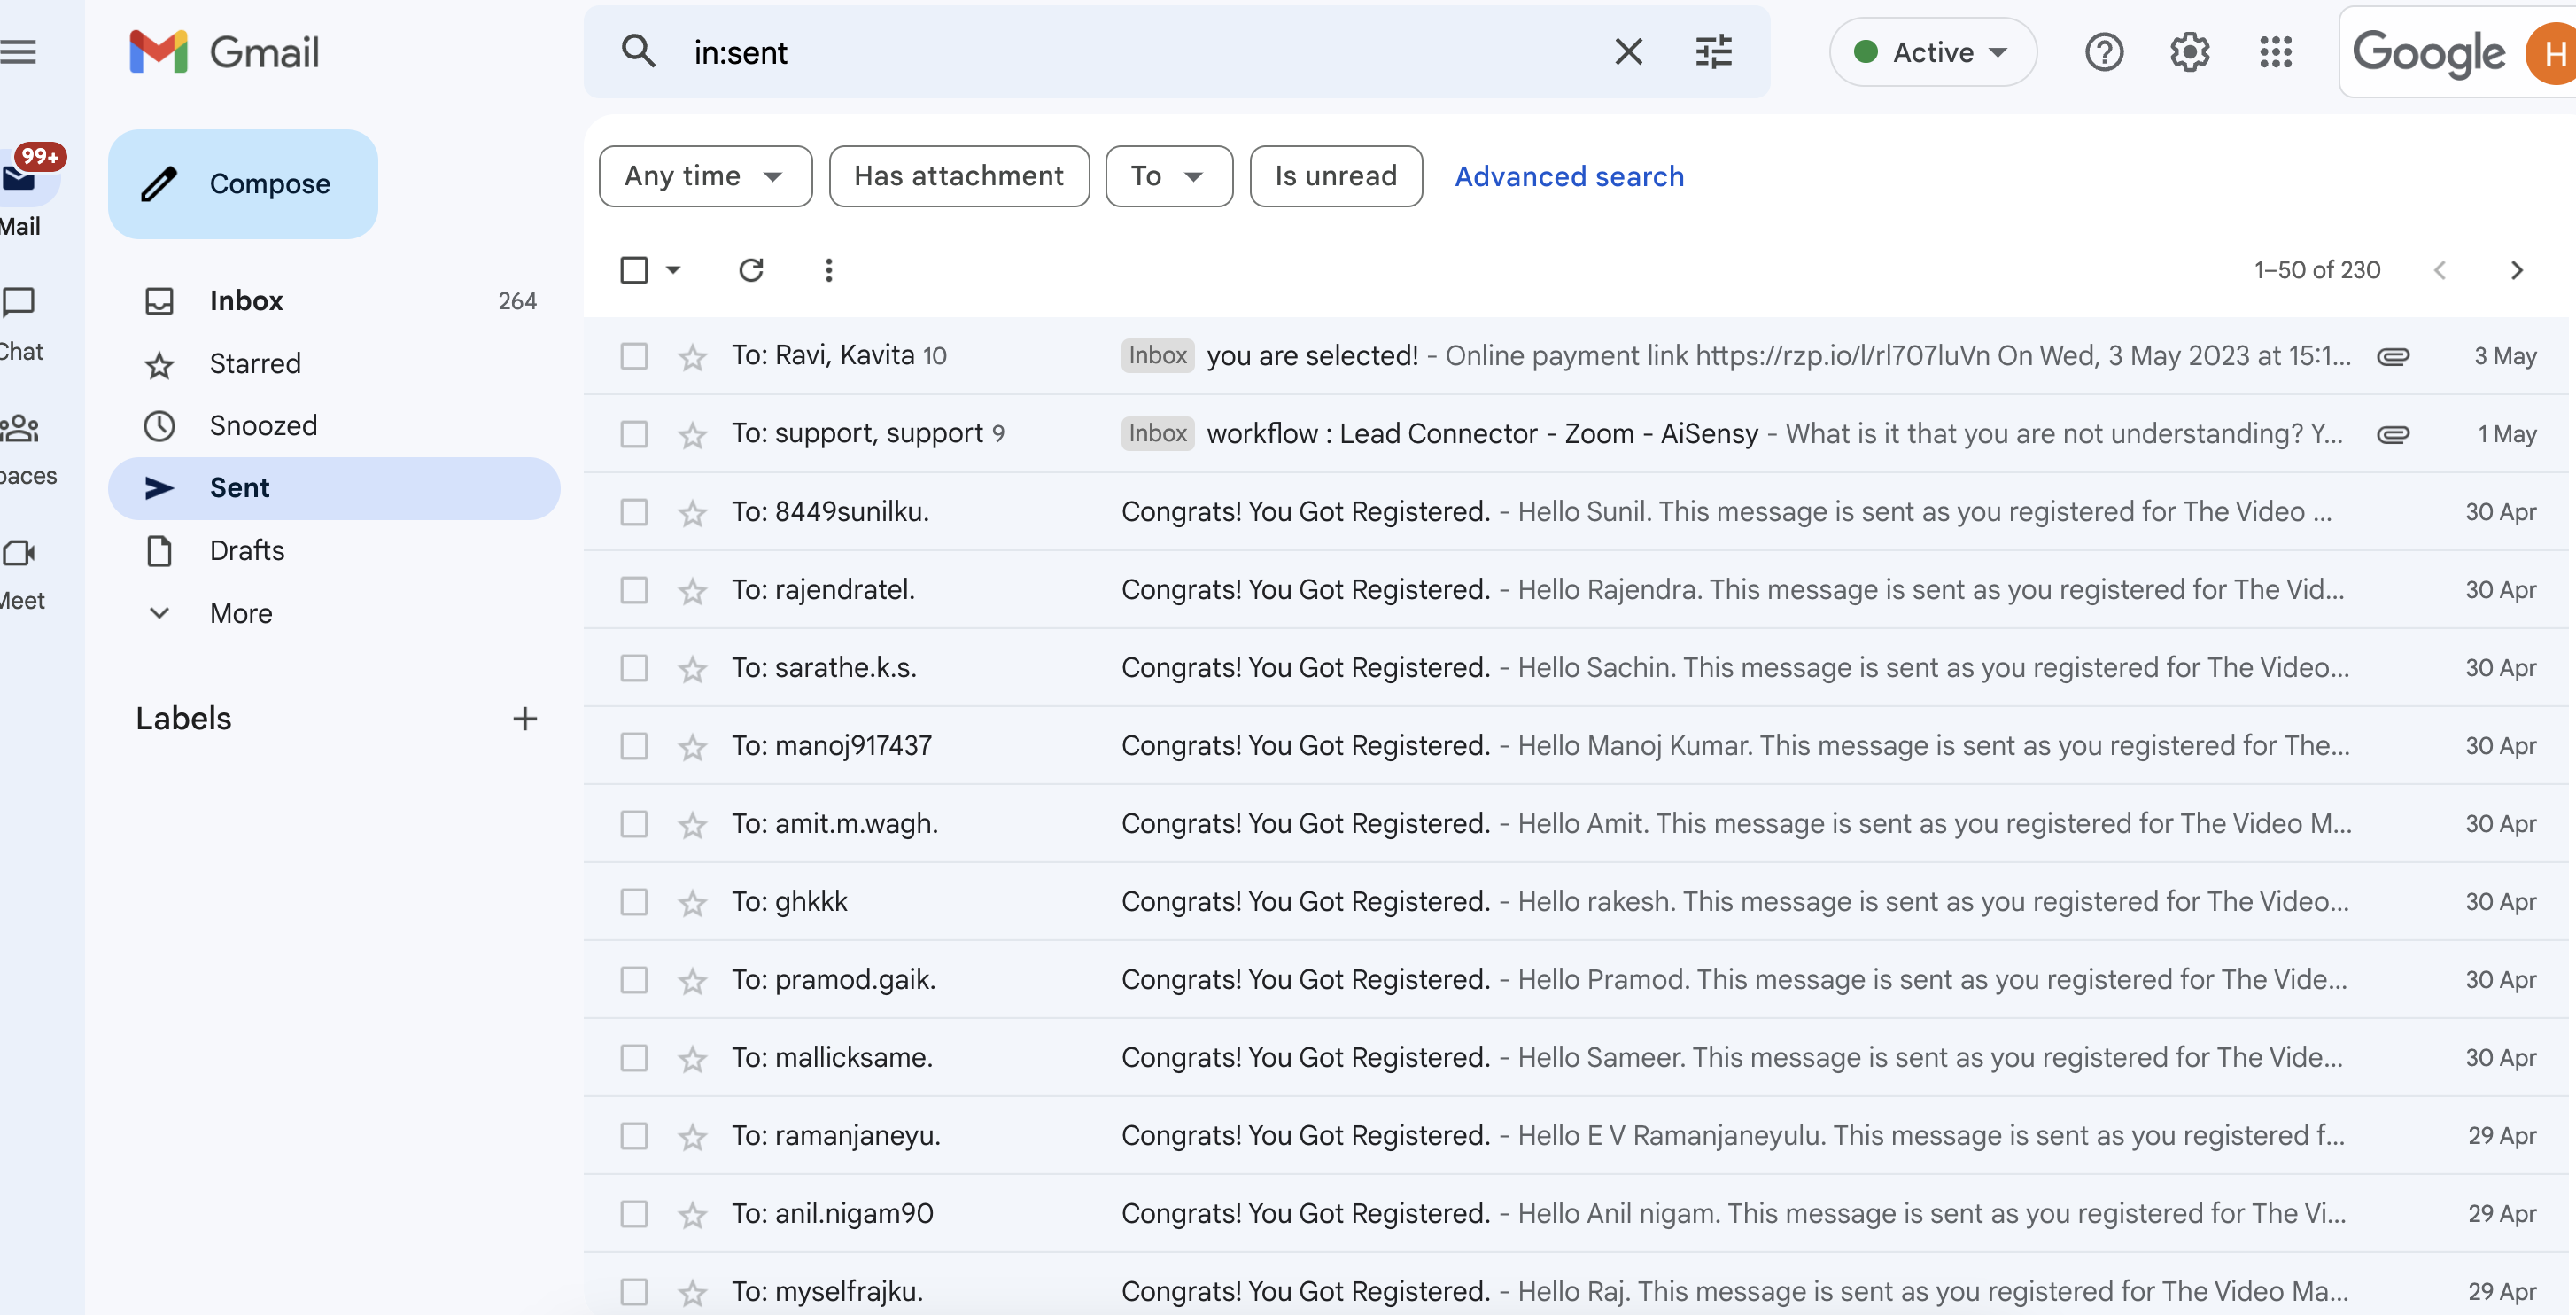2576x1315 pixels.
Task: Star the email to amit.m.wagh.
Action: coord(692,824)
